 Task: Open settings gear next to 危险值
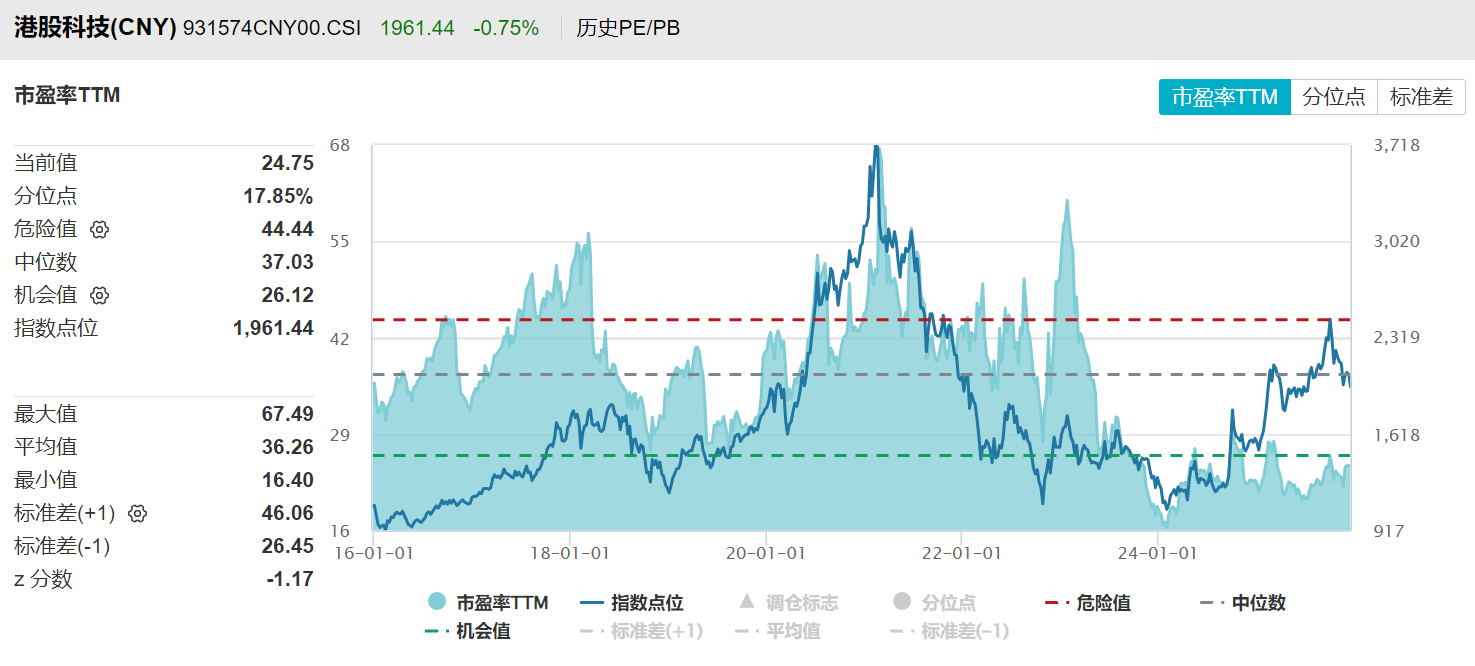tap(99, 230)
